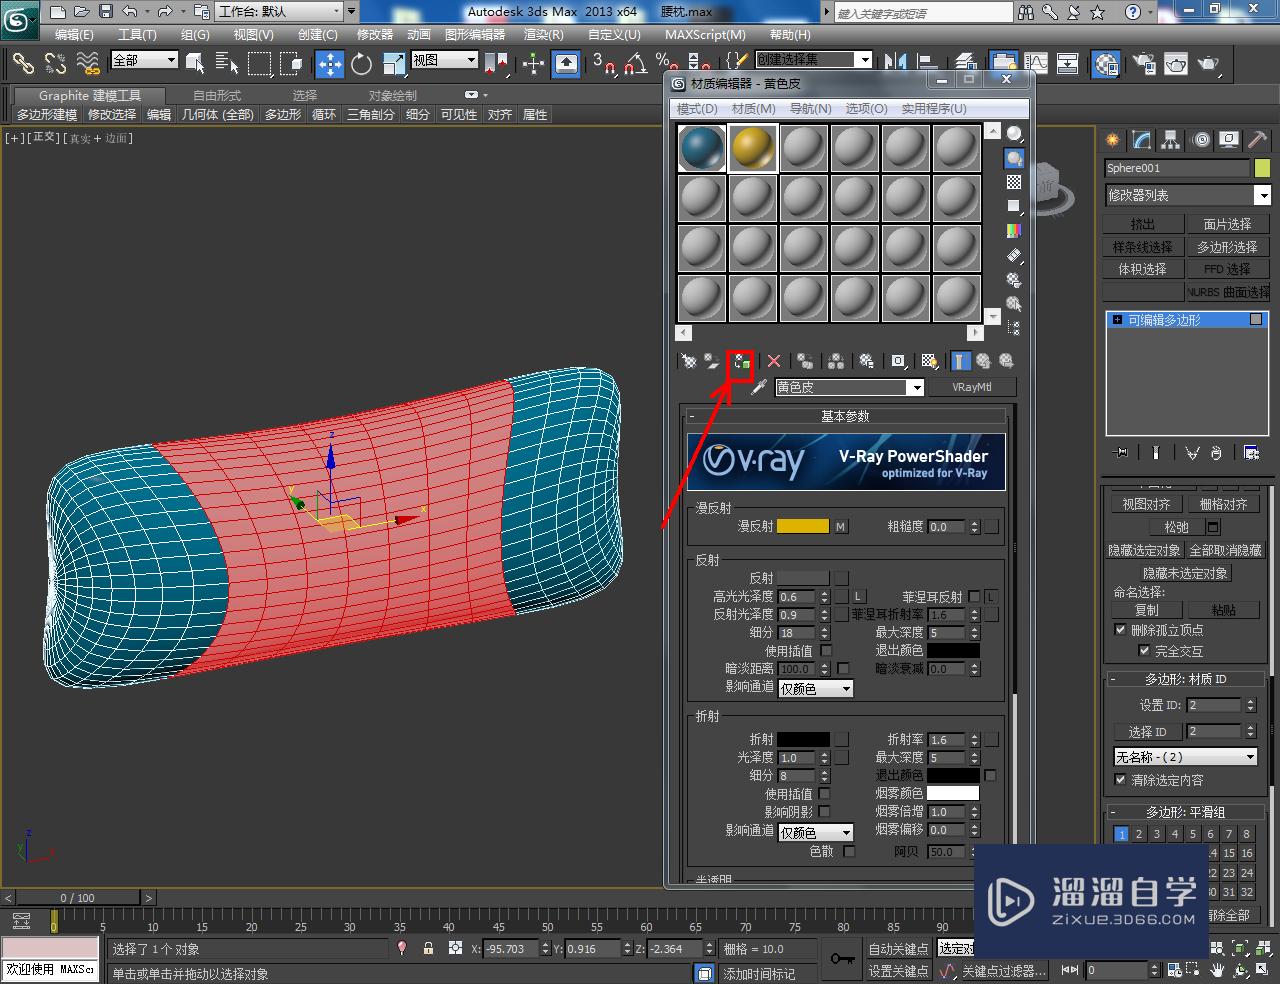Click Select Object arrow tool
1280x984 pixels.
click(195, 64)
